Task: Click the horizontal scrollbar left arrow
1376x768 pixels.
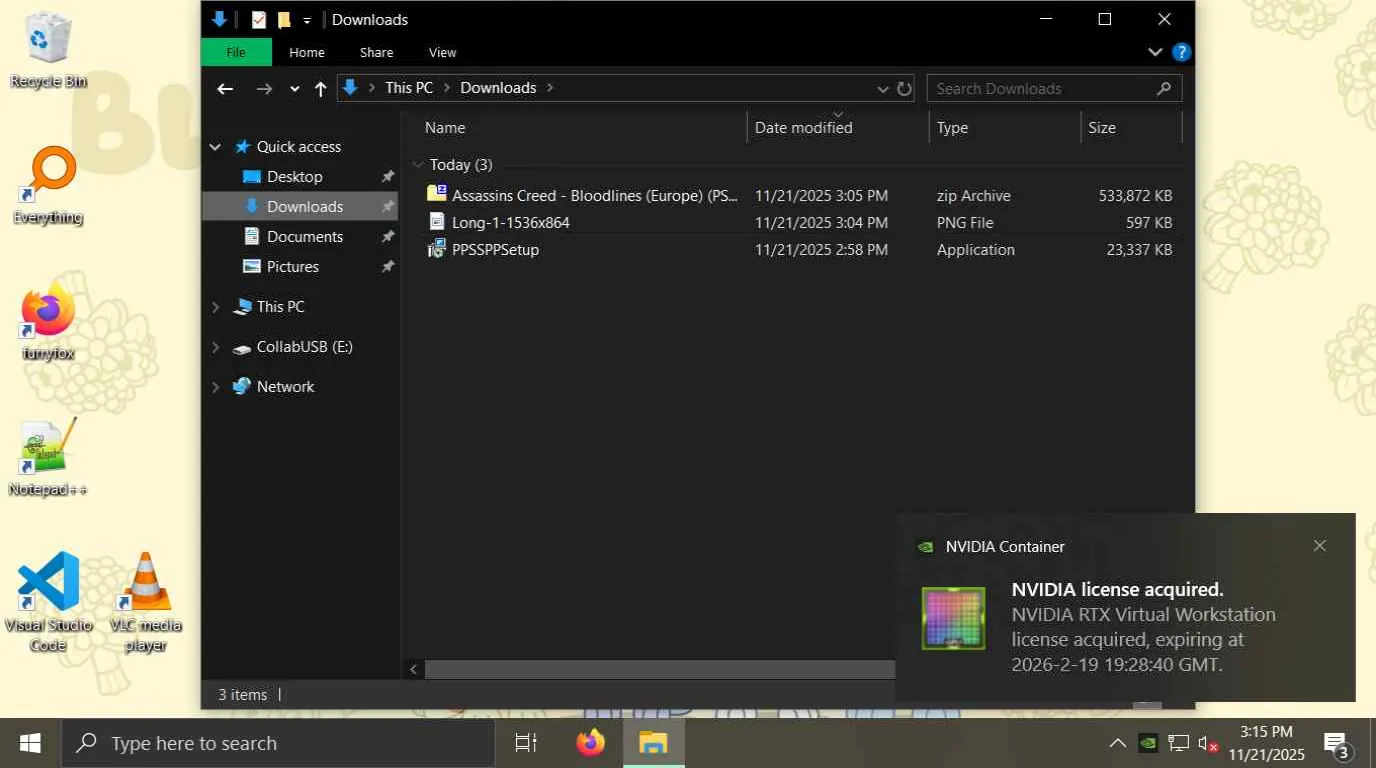Action: click(x=414, y=669)
